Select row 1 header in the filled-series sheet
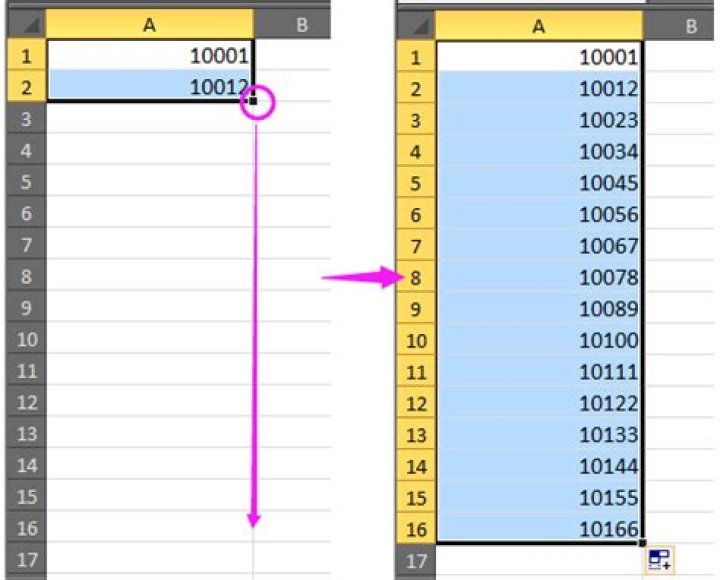This screenshot has width=720, height=580. point(416,57)
